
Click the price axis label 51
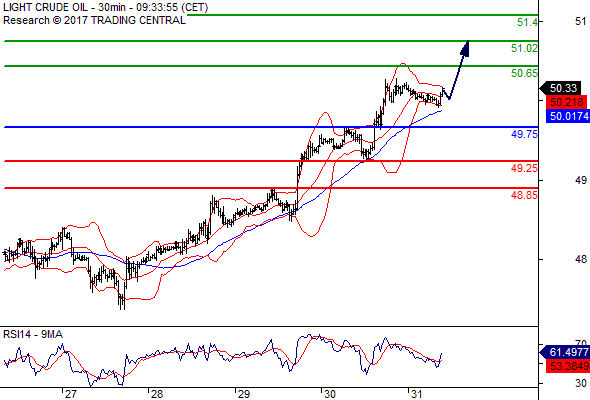click(581, 21)
